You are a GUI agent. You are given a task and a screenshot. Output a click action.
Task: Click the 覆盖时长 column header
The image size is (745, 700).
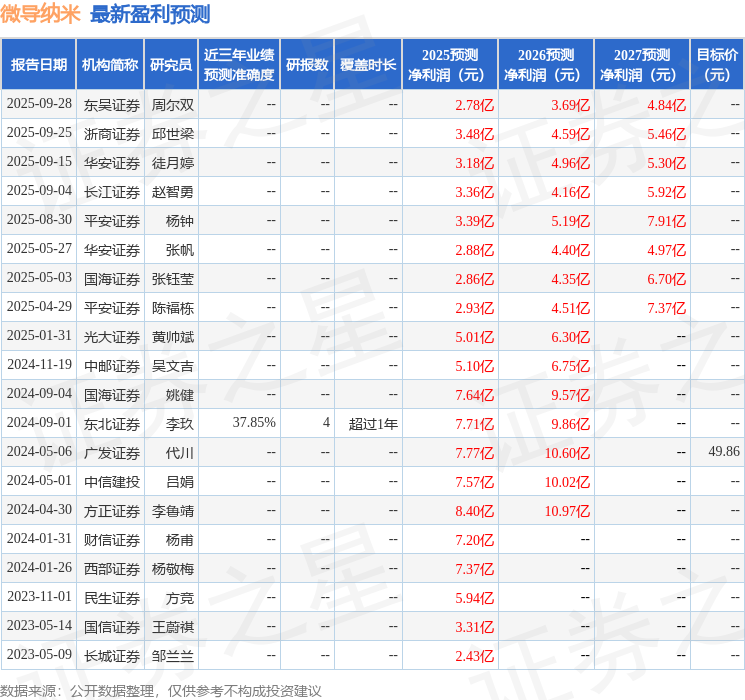pos(368,65)
